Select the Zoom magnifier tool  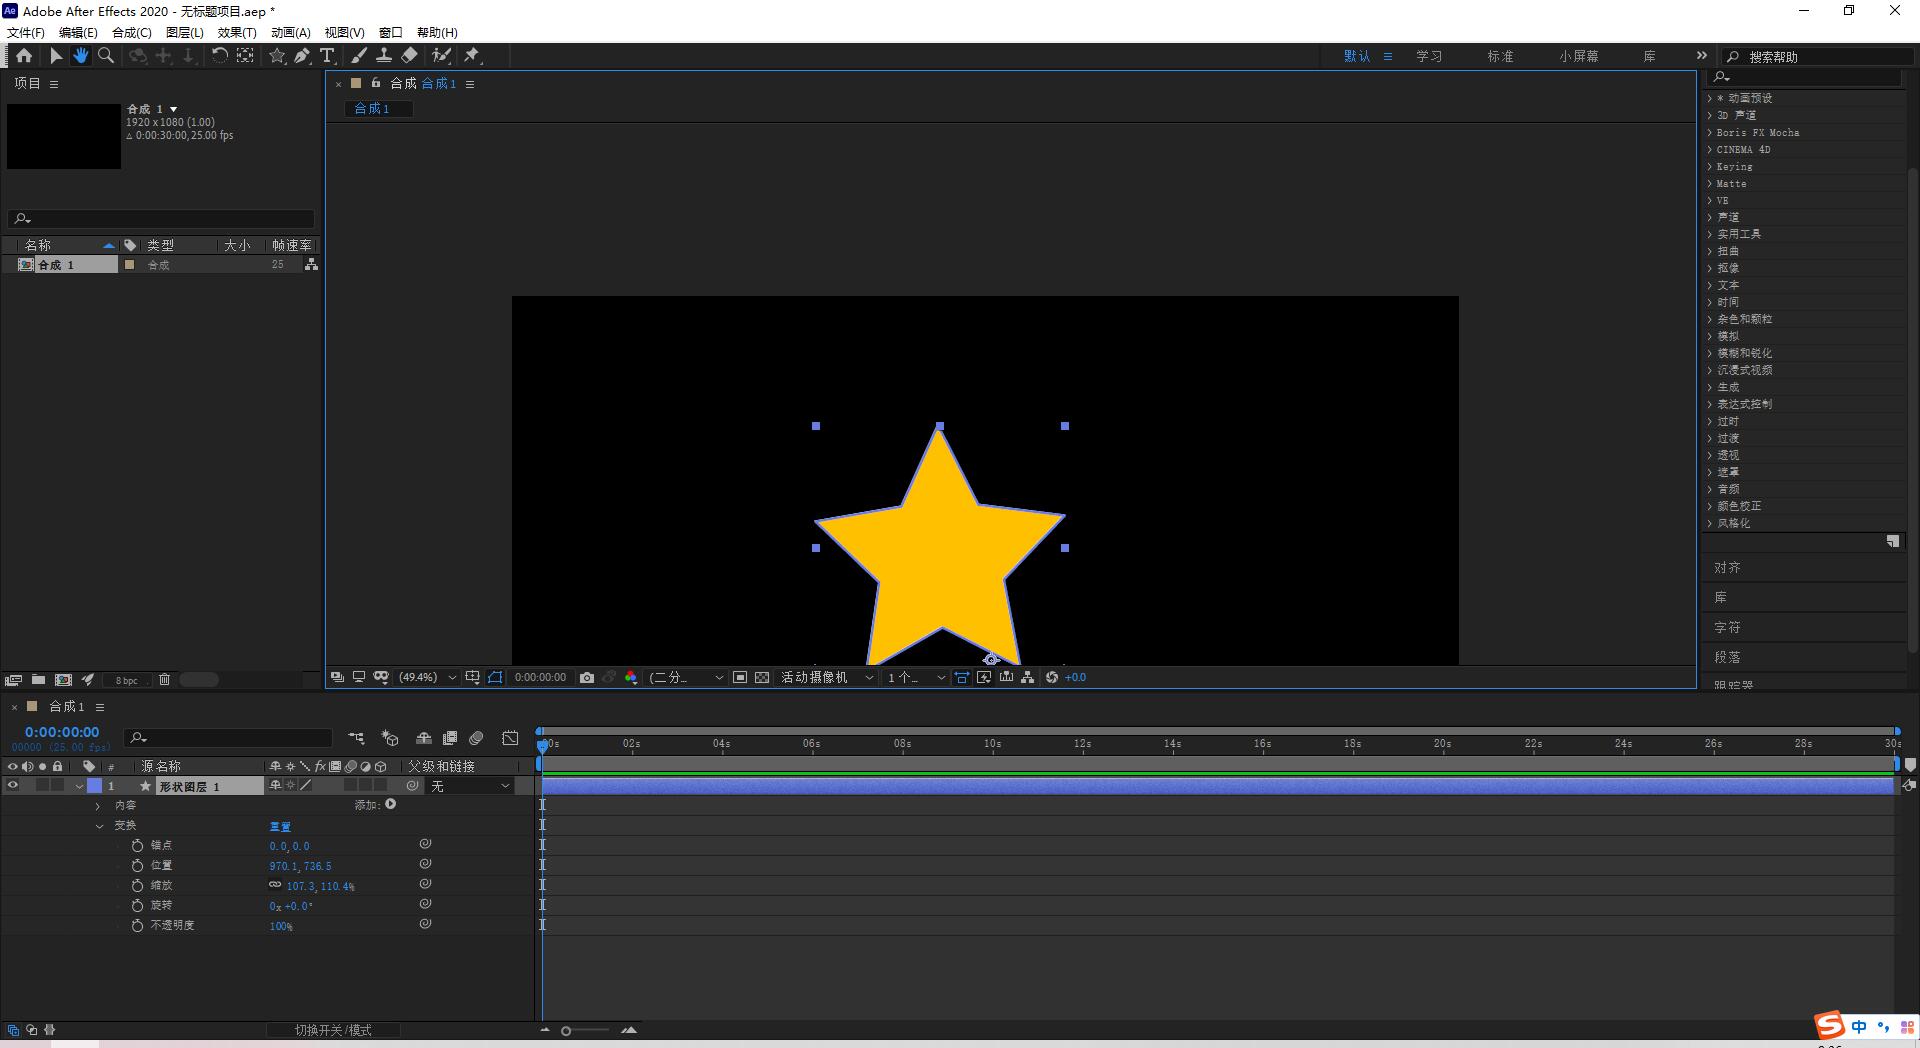[x=105, y=56]
